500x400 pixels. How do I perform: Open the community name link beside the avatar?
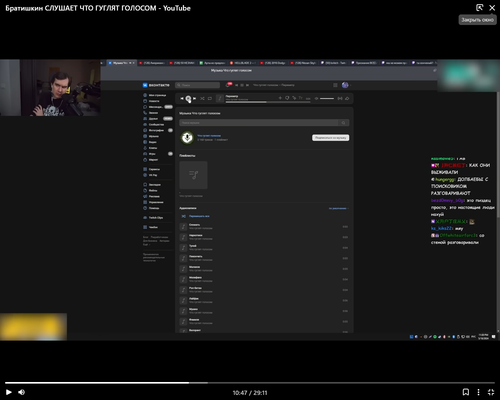pyautogui.click(x=209, y=136)
